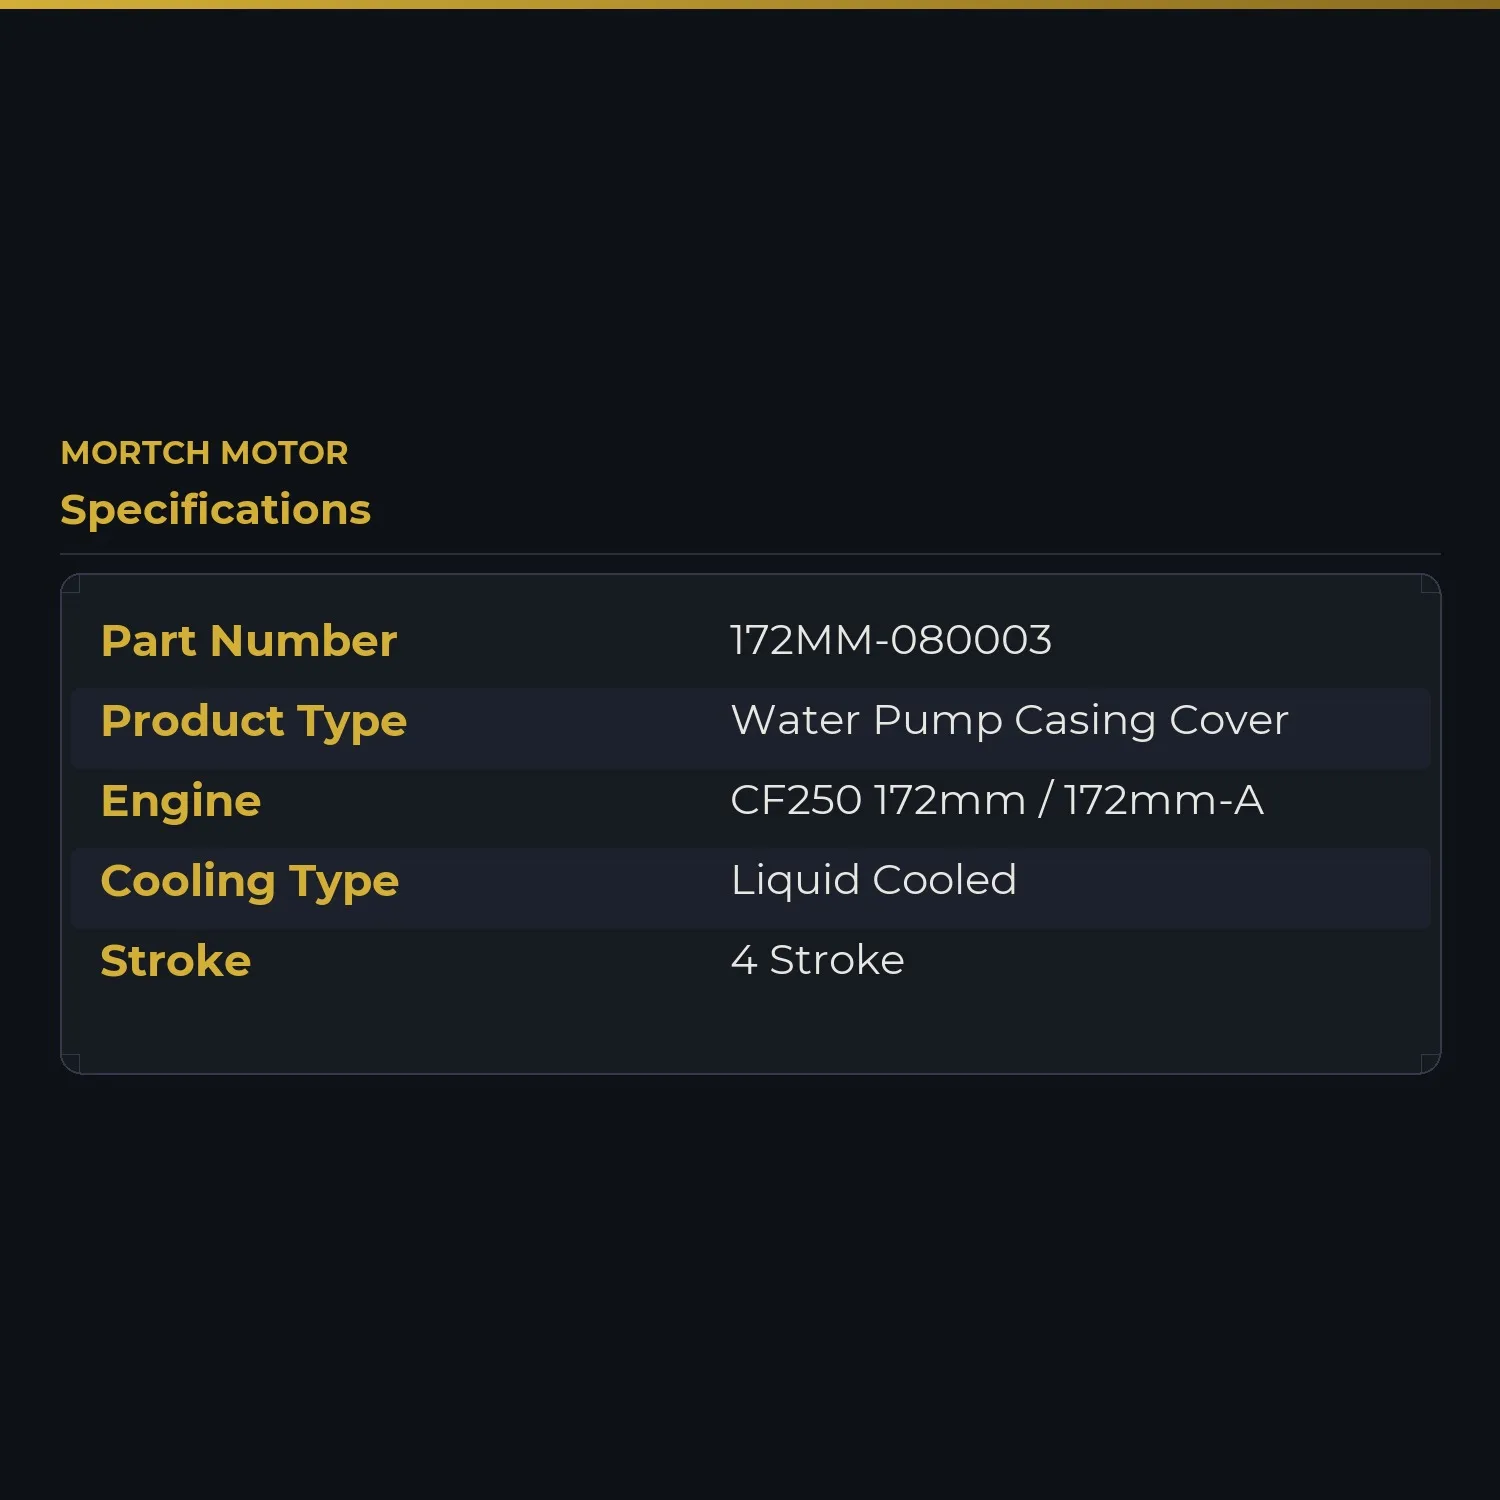Click the divider line under Specifications
The width and height of the screenshot is (1500, 1500).
tap(750, 554)
